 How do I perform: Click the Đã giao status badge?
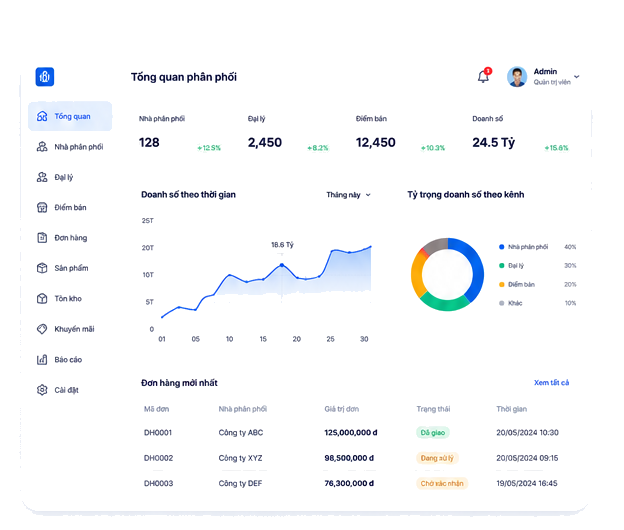[x=433, y=433]
